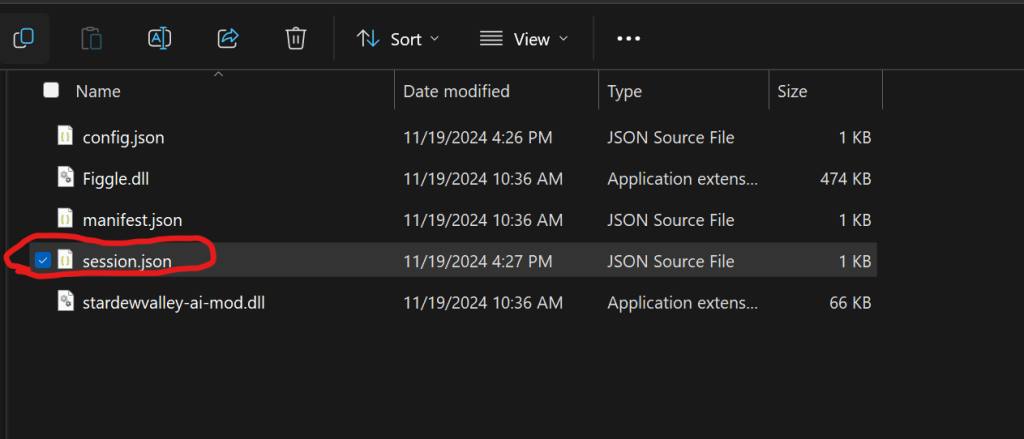Select the manifest.json file name
Screen dimensions: 1024x439
pos(132,219)
